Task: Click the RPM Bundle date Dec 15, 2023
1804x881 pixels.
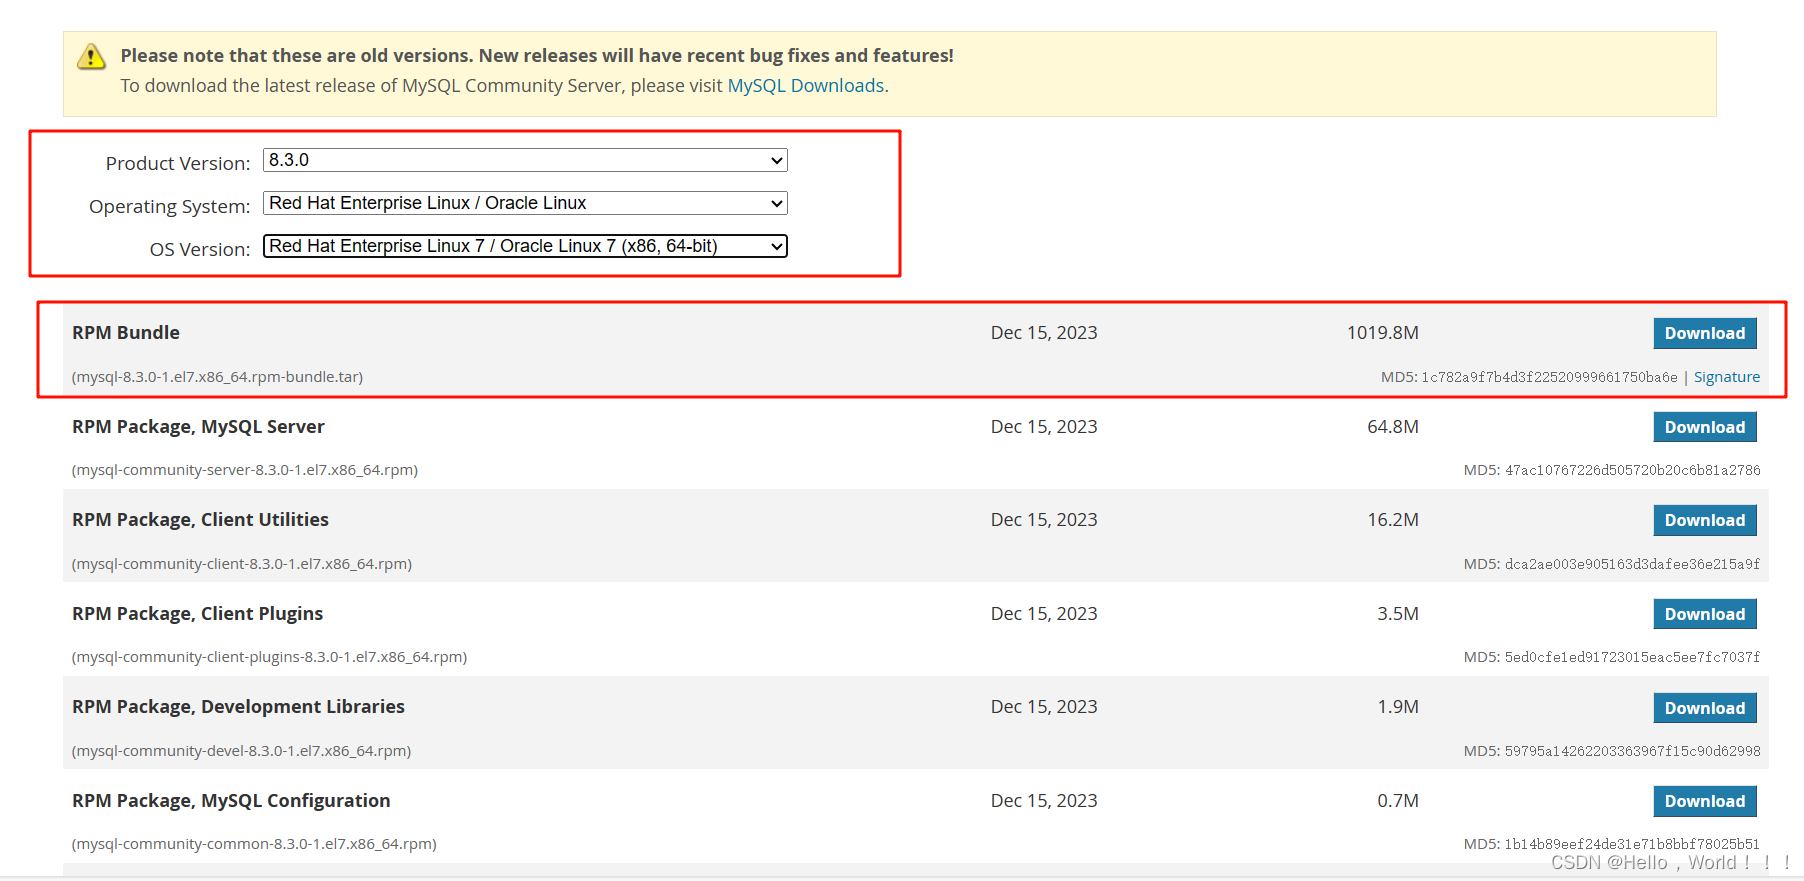Action: (x=1044, y=333)
